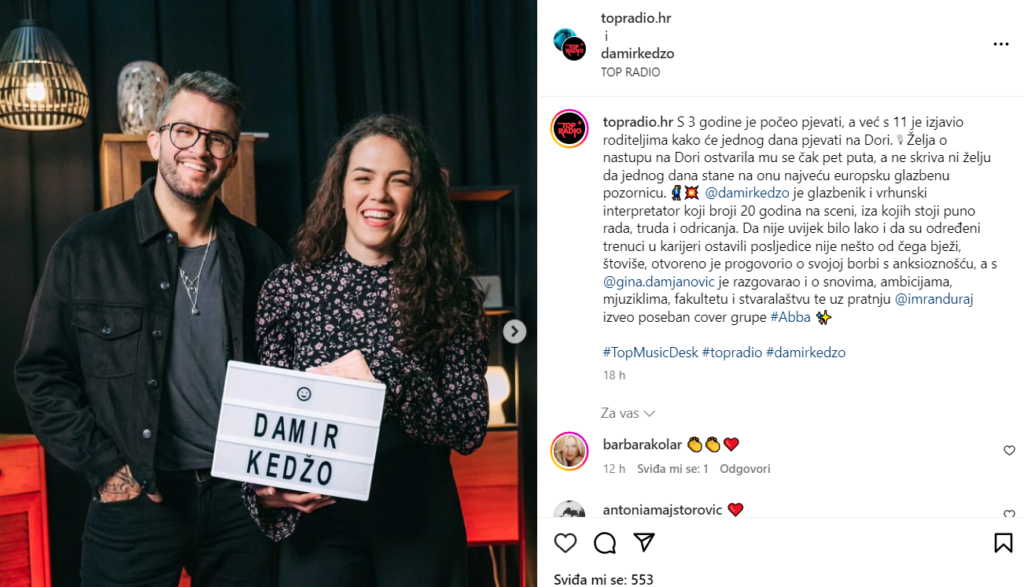Like the post with the heart icon
The image size is (1024, 587).
tap(566, 543)
